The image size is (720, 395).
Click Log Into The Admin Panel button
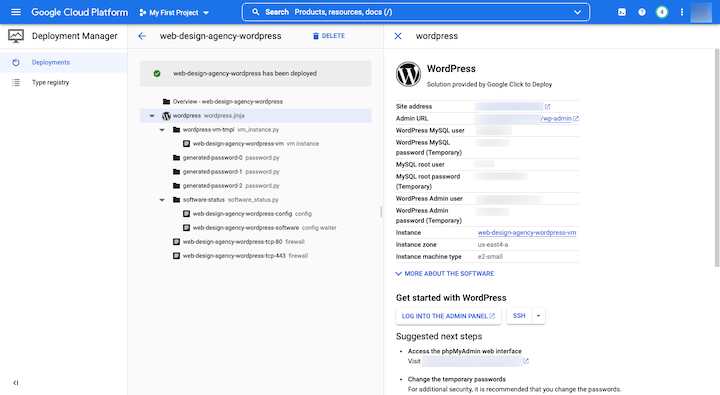coord(448,316)
